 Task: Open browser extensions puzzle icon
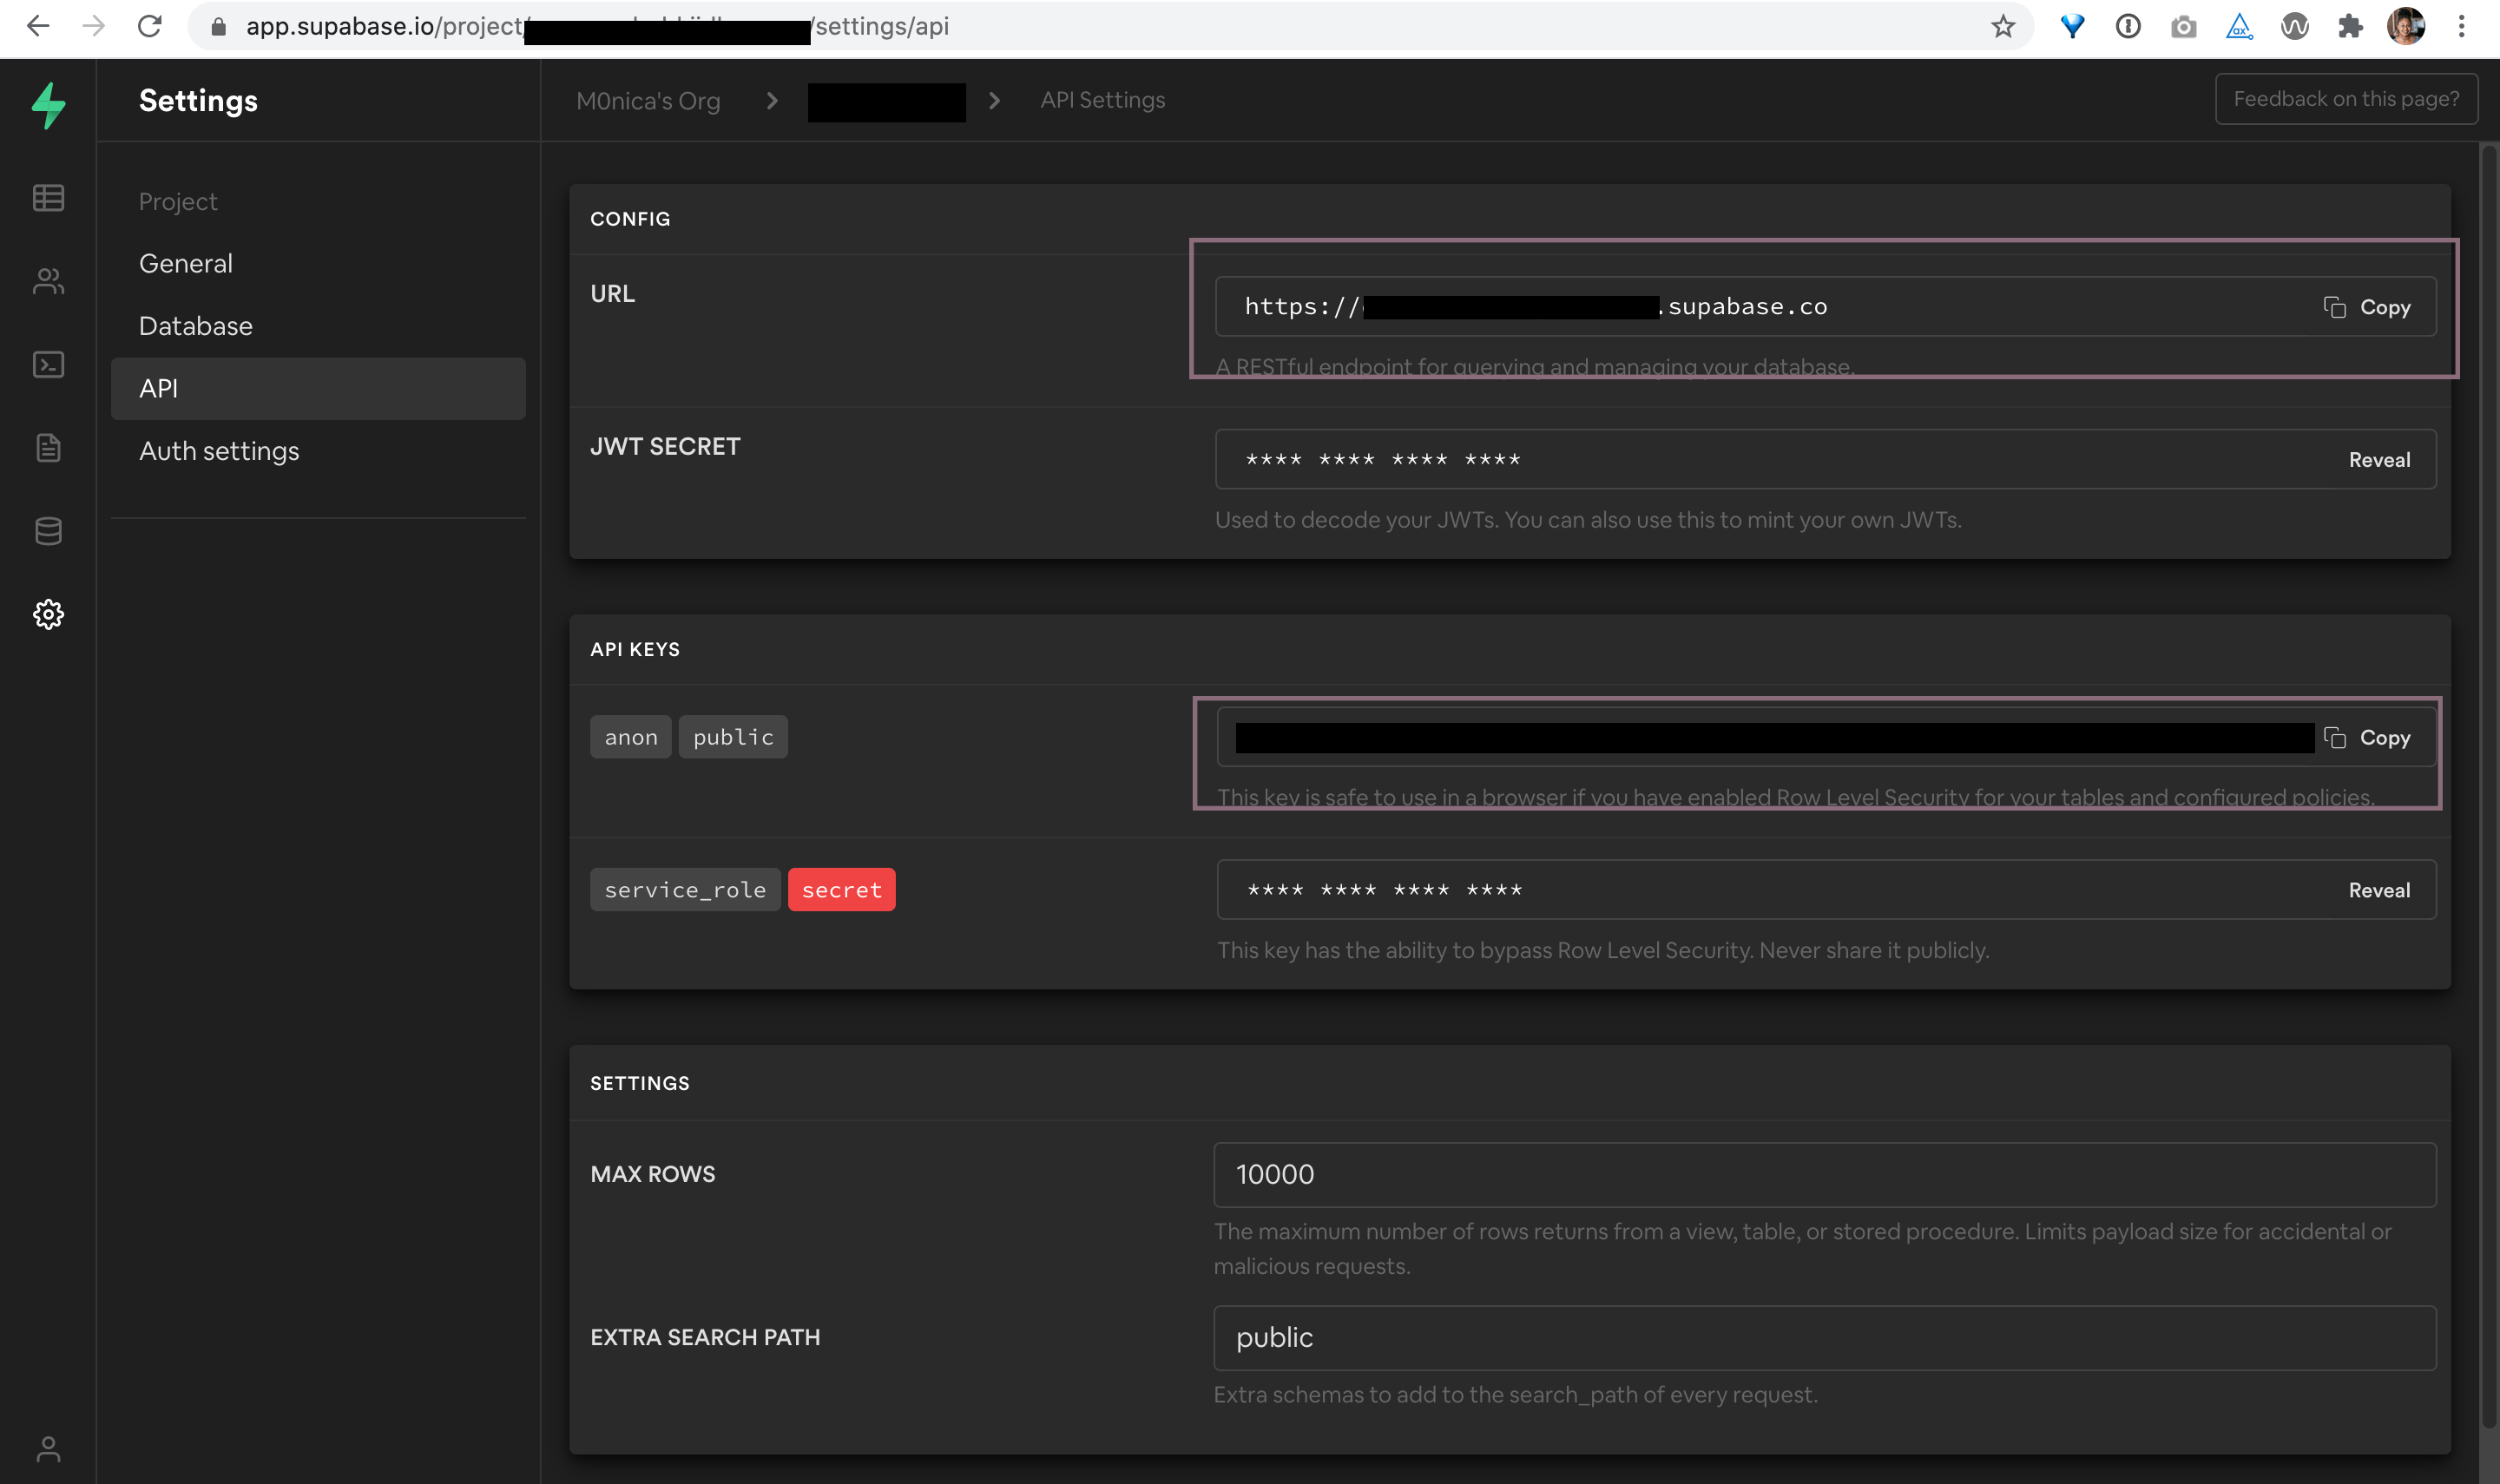coord(2349,27)
